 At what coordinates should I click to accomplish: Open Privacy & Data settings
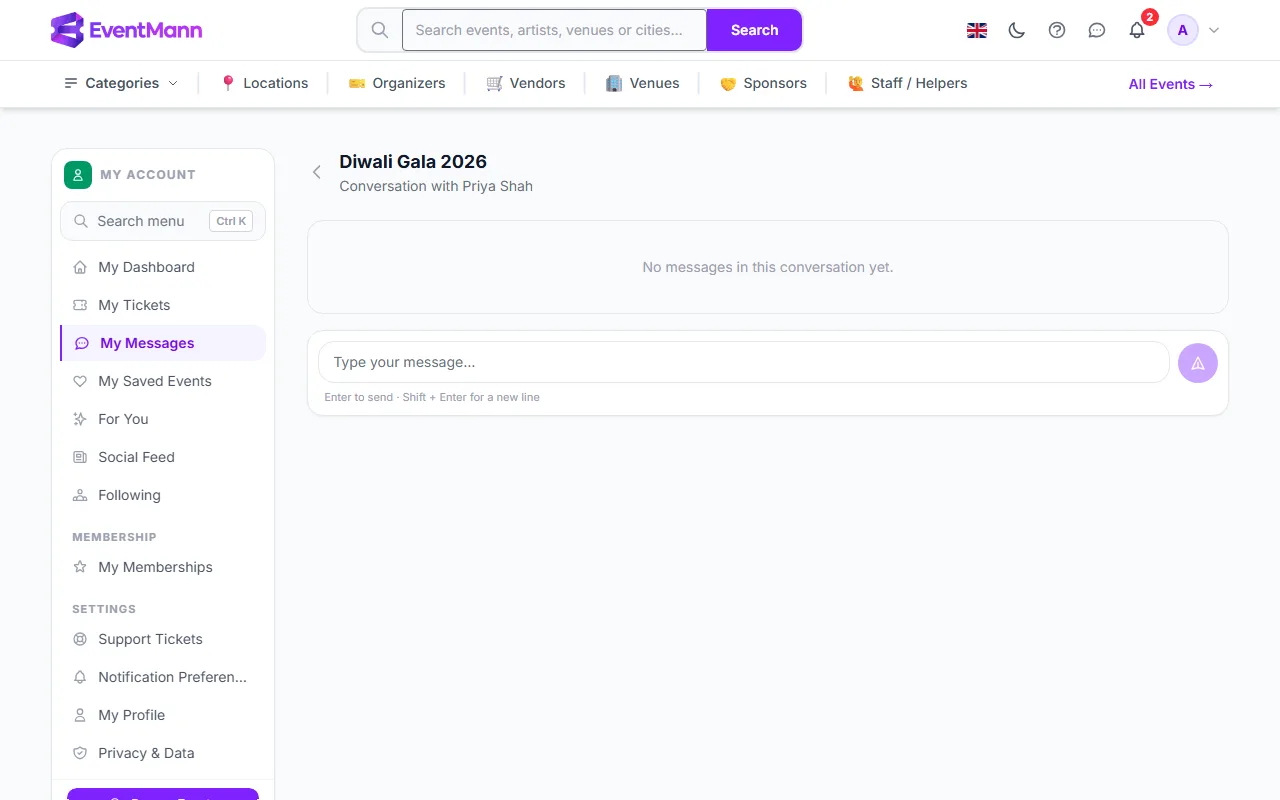pyautogui.click(x=163, y=753)
